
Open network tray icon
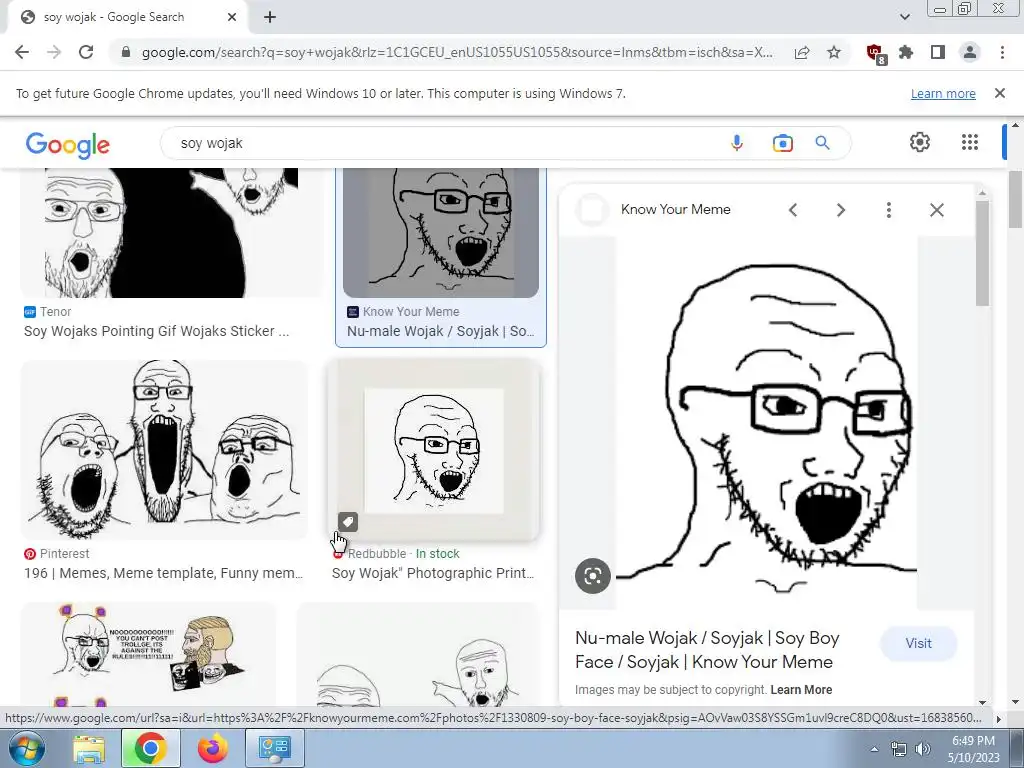coord(899,749)
